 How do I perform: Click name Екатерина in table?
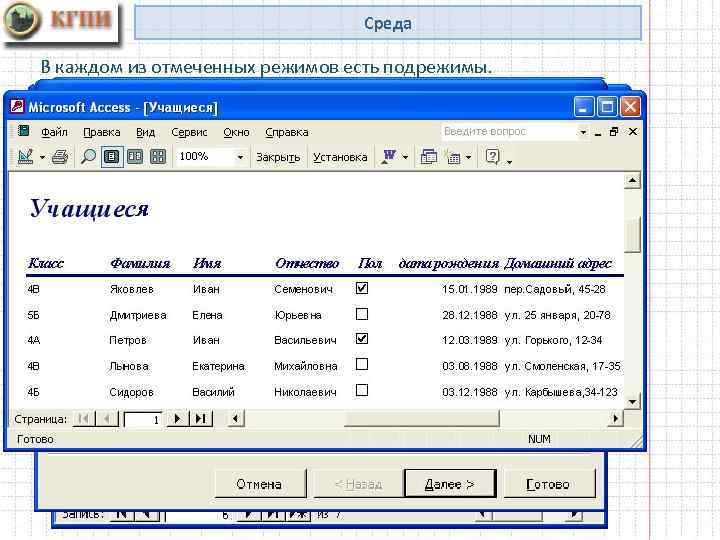click(x=218, y=366)
